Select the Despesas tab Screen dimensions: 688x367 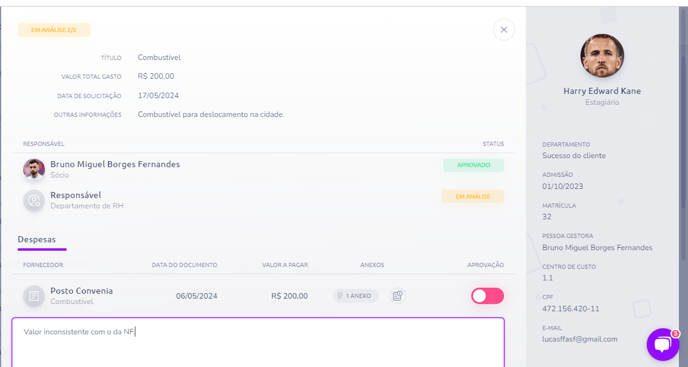[37, 240]
